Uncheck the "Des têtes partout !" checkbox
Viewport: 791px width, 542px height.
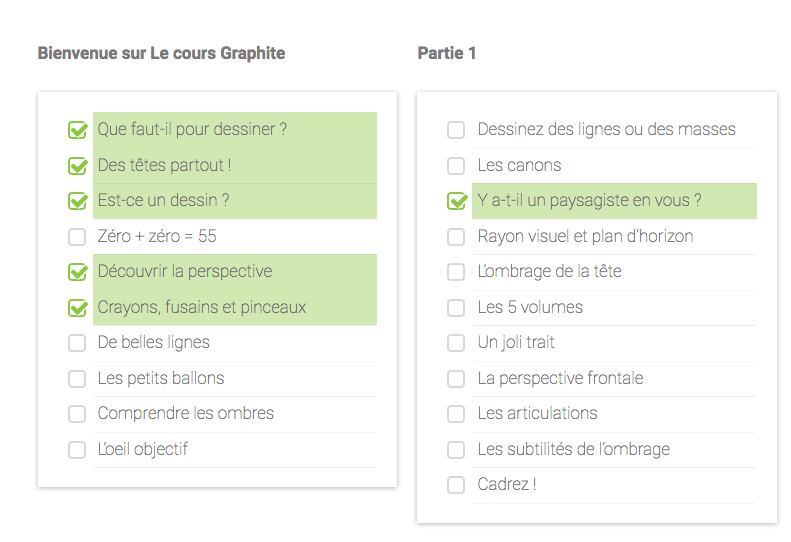pyautogui.click(x=77, y=166)
